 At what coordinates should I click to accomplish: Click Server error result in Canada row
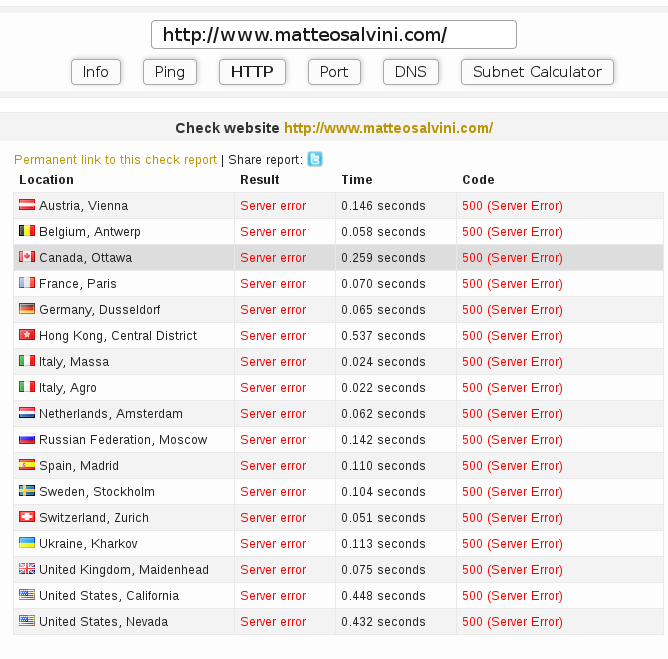(x=273, y=258)
